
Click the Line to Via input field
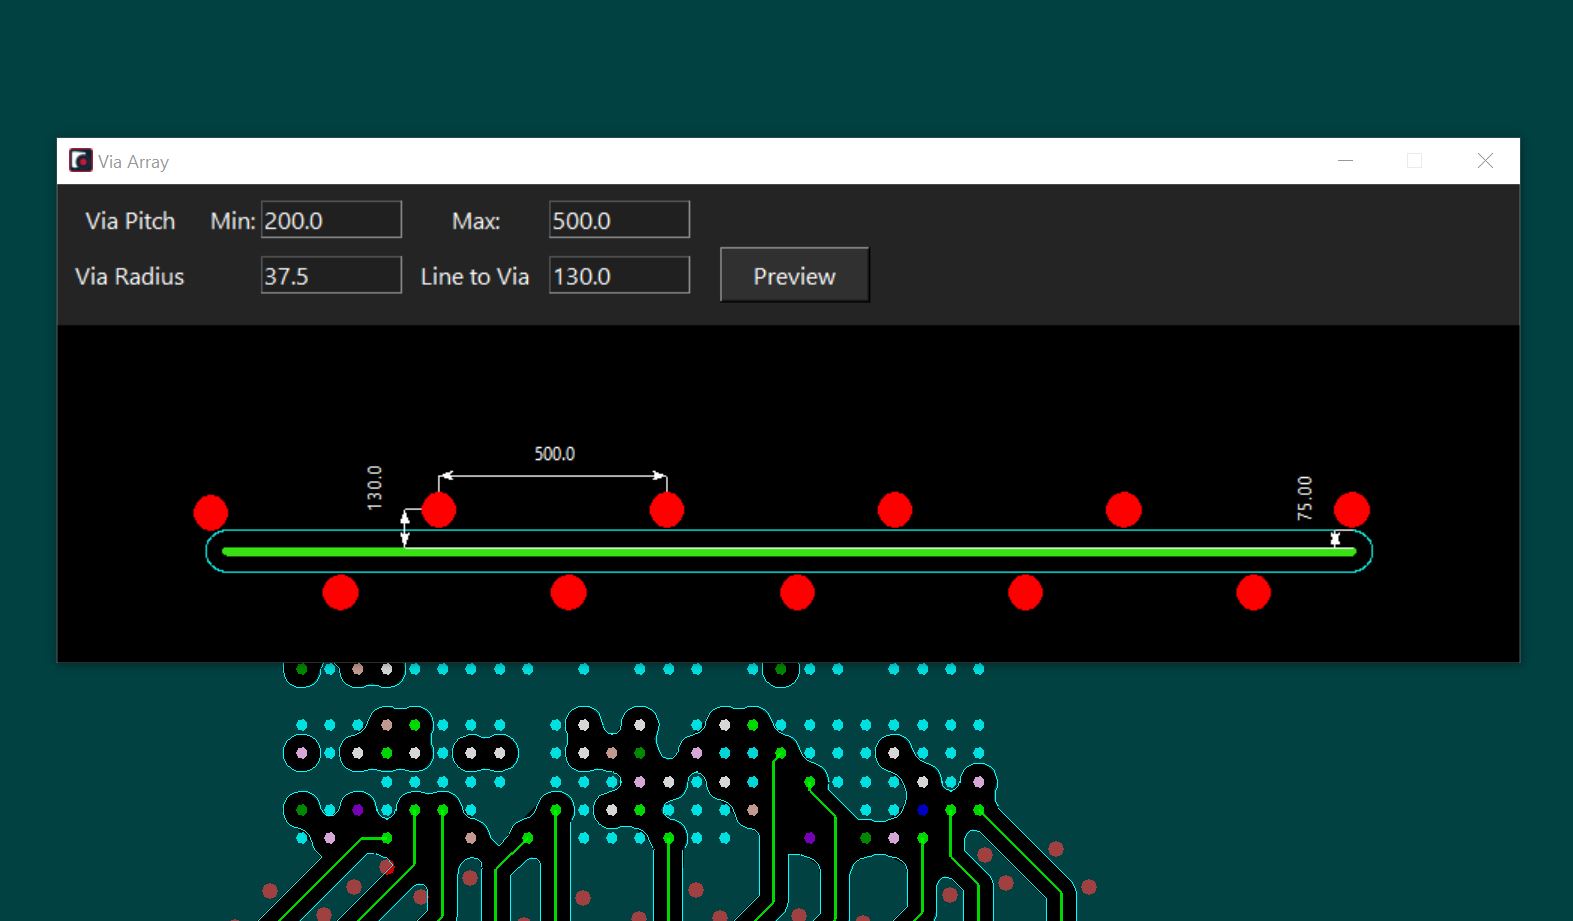[619, 275]
